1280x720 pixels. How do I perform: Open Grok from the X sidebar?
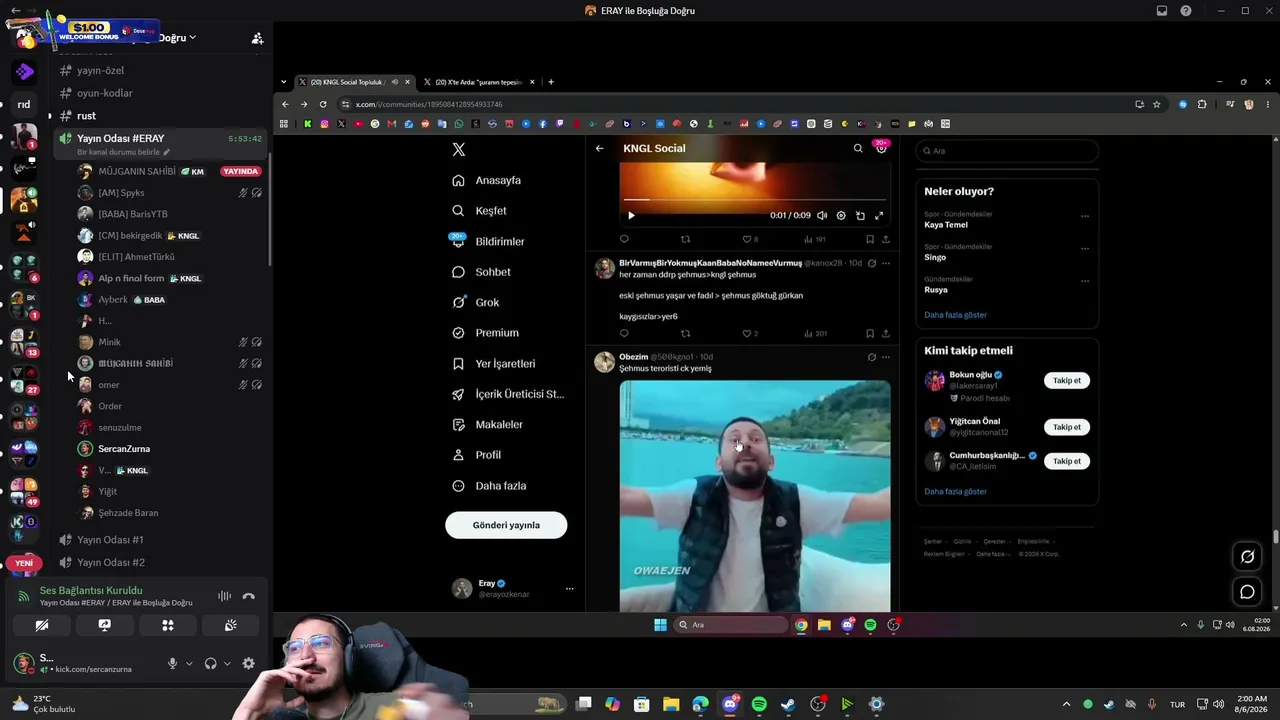point(476,302)
